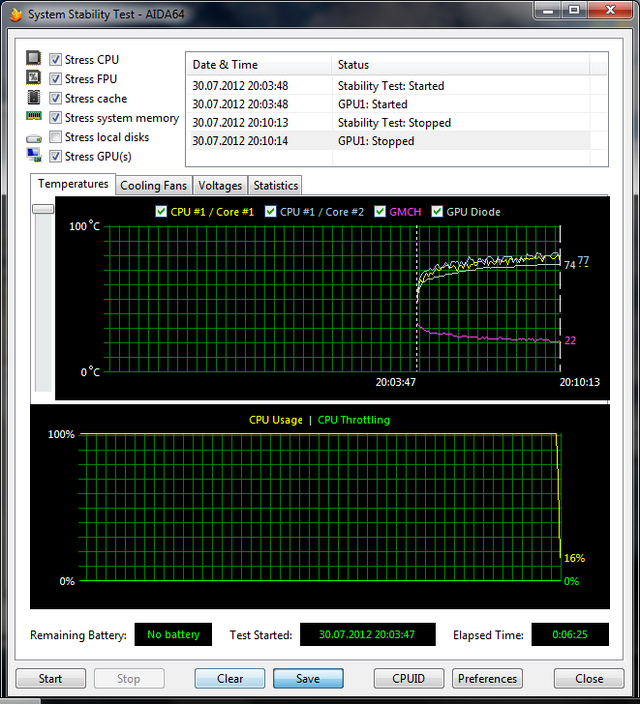Click the FPU icon beside Stress FPU
Screen dimensions: 640x704
34,79
